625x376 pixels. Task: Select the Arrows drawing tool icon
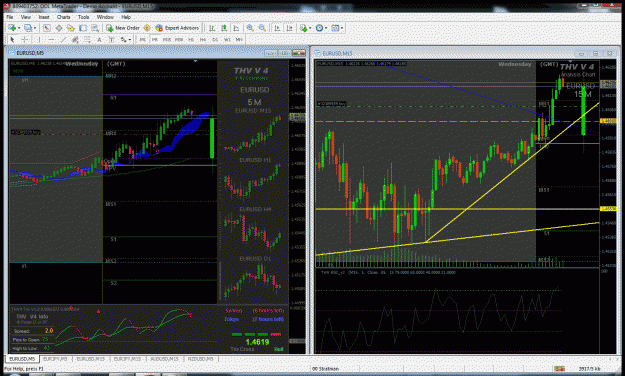coord(123,39)
